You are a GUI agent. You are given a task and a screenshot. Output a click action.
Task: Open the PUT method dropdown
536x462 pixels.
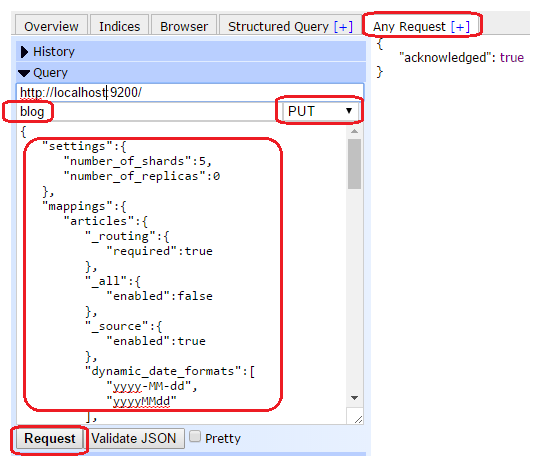320,111
